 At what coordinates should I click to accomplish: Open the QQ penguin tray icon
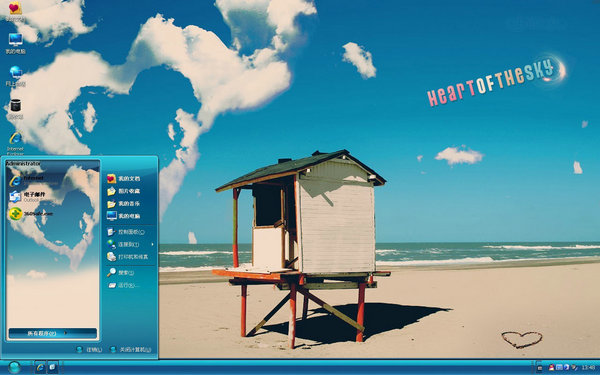pyautogui.click(x=551, y=367)
